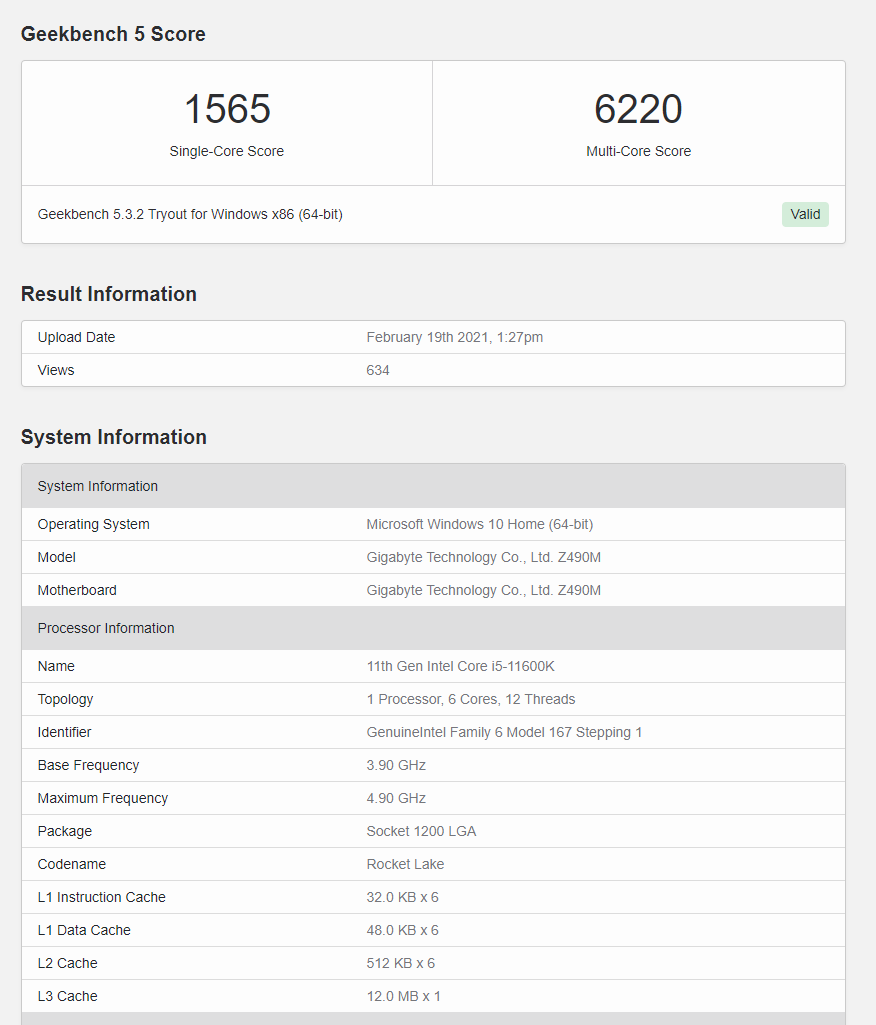The image size is (876, 1025).
Task: Select GenuineIntel Family 6 Model 167 identifier
Action: (x=504, y=732)
